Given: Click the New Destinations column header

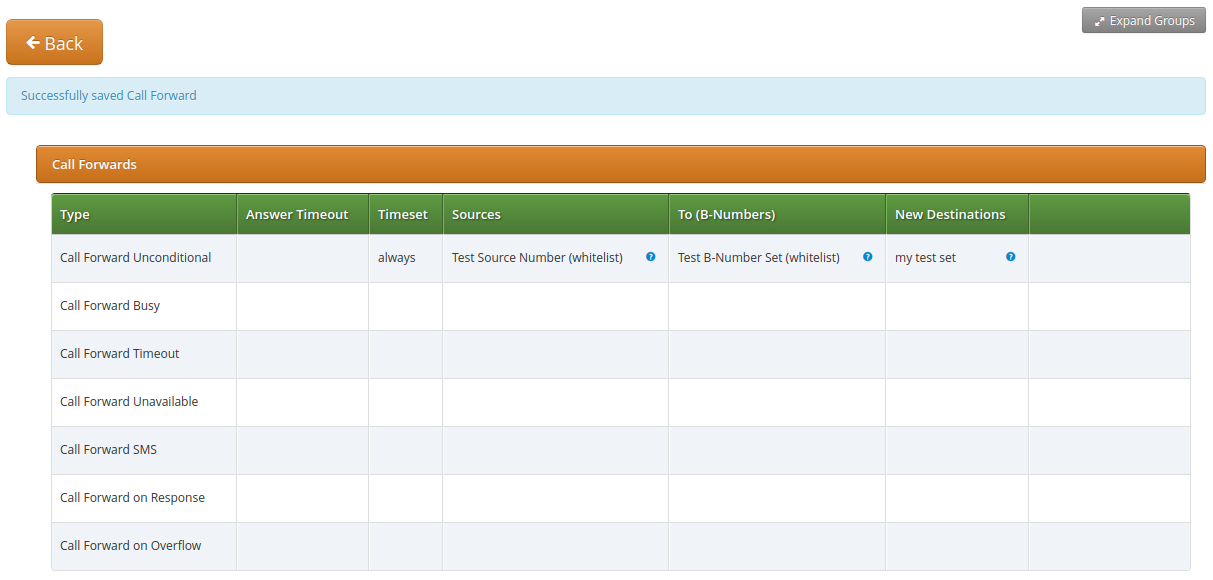Looking at the screenshot, I should (x=949, y=215).
